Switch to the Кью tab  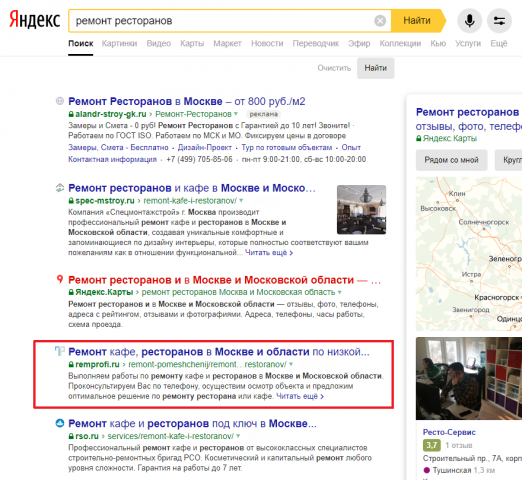pos(438,43)
